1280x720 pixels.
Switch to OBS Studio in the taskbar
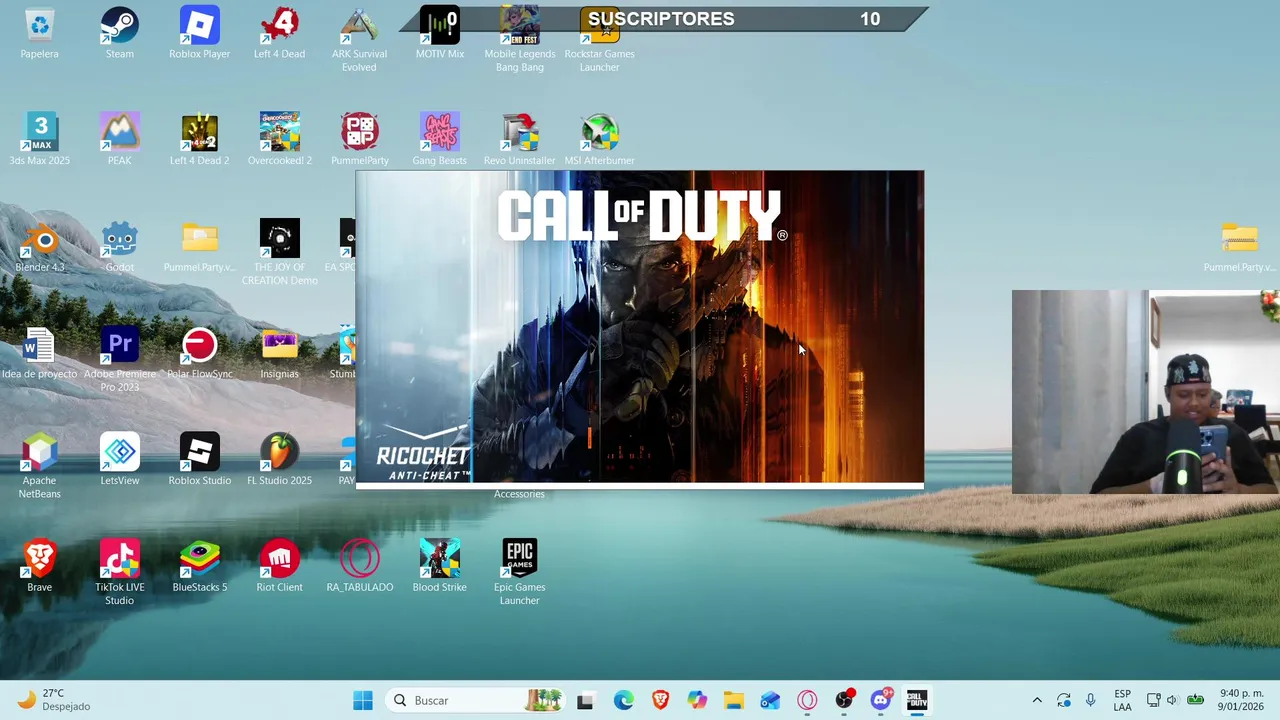click(844, 700)
